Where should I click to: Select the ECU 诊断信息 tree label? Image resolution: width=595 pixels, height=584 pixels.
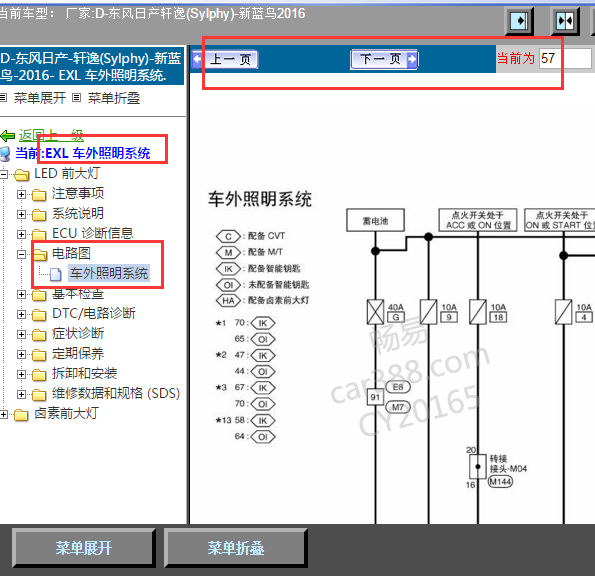93,233
